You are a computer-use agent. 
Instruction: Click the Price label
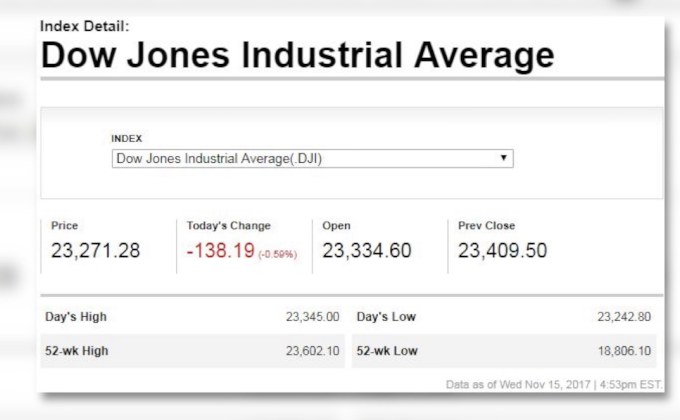(64, 226)
